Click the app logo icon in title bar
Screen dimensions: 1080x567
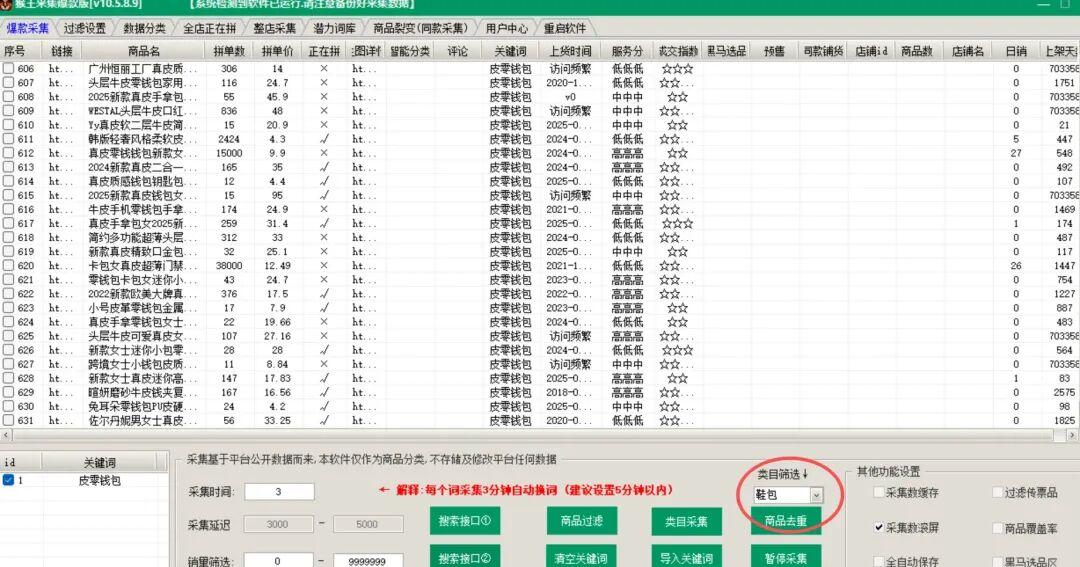tap(6, 3)
